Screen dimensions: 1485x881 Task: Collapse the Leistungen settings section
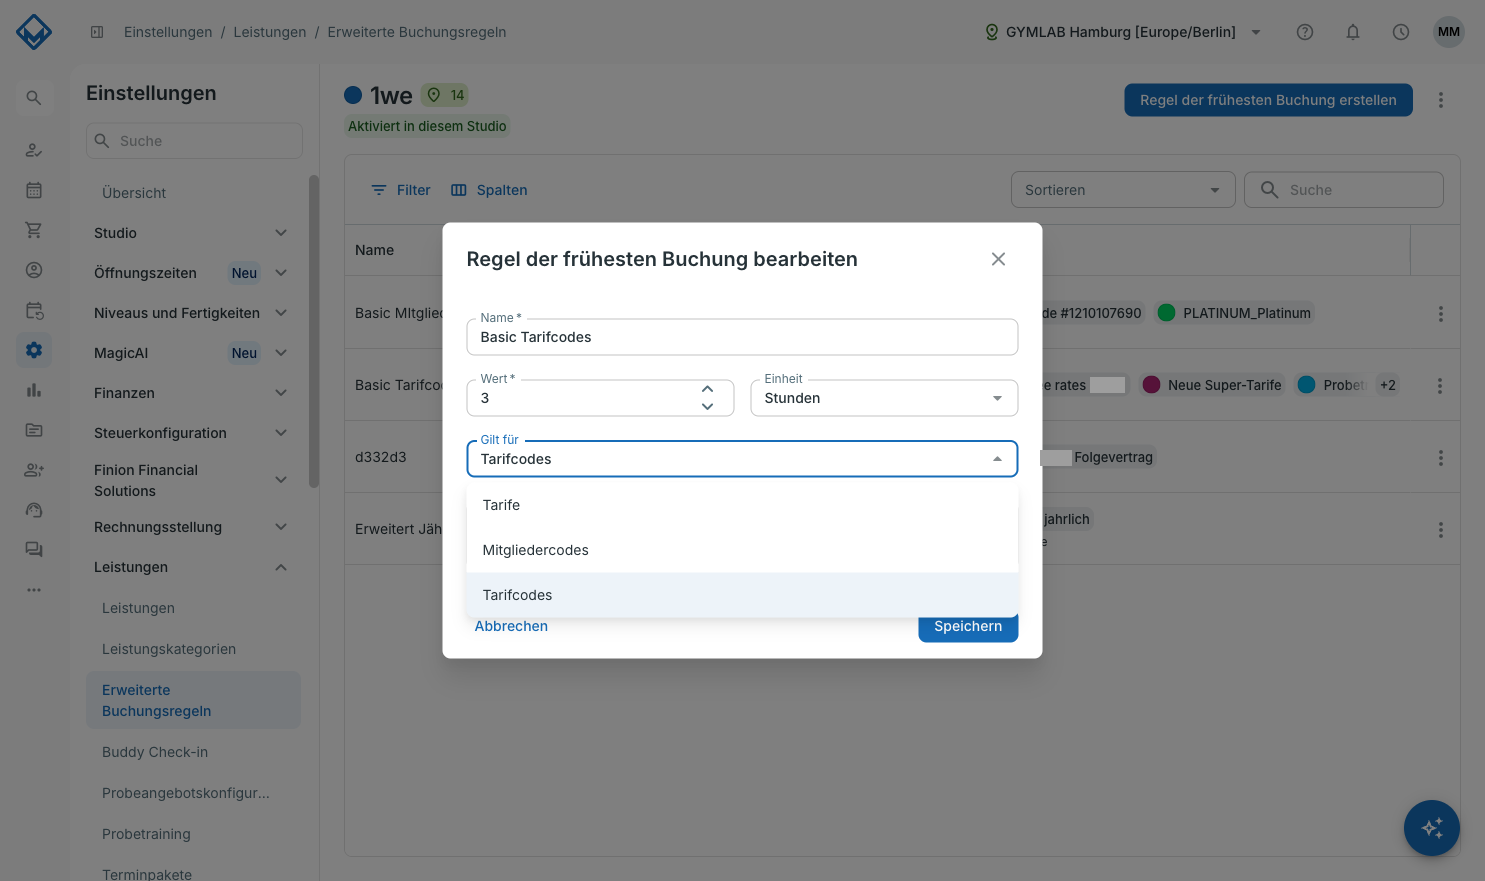point(190,567)
